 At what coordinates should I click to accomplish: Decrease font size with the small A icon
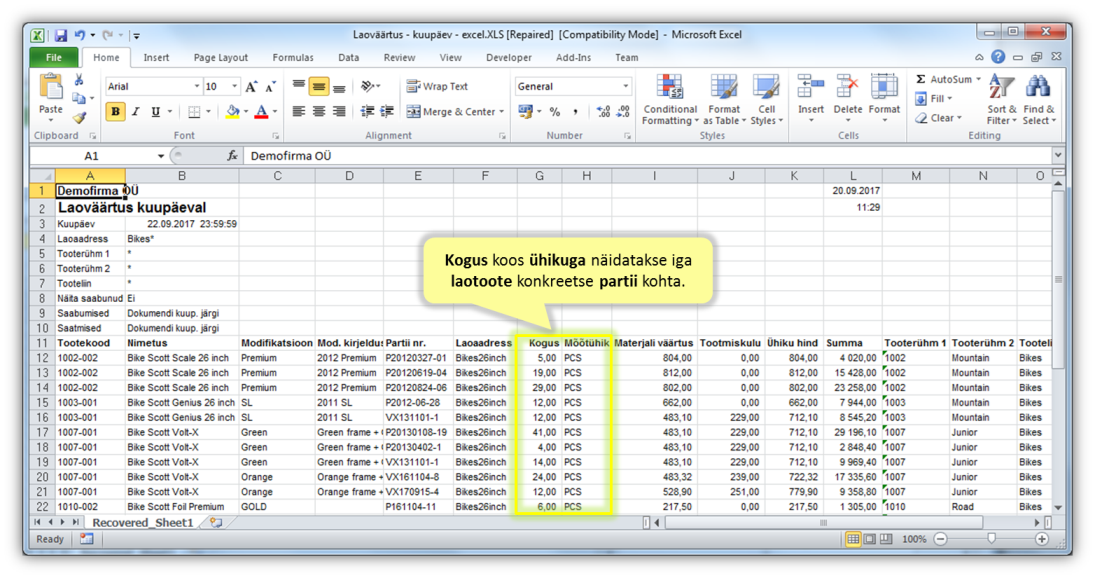270,87
